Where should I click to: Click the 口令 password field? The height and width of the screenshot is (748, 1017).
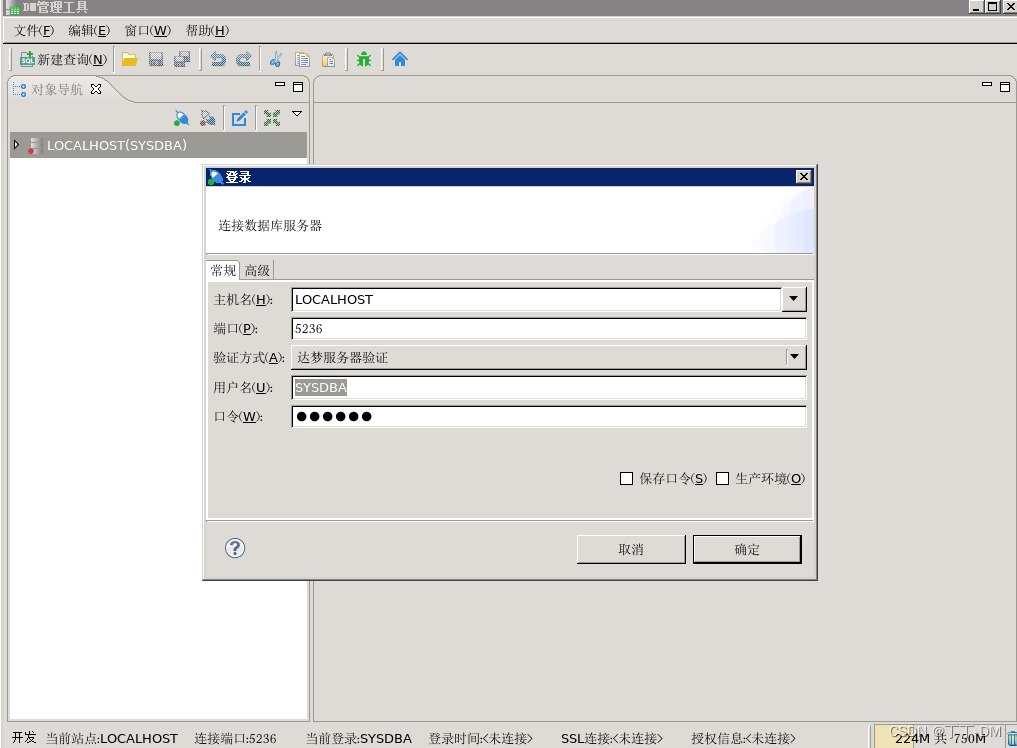coord(549,416)
